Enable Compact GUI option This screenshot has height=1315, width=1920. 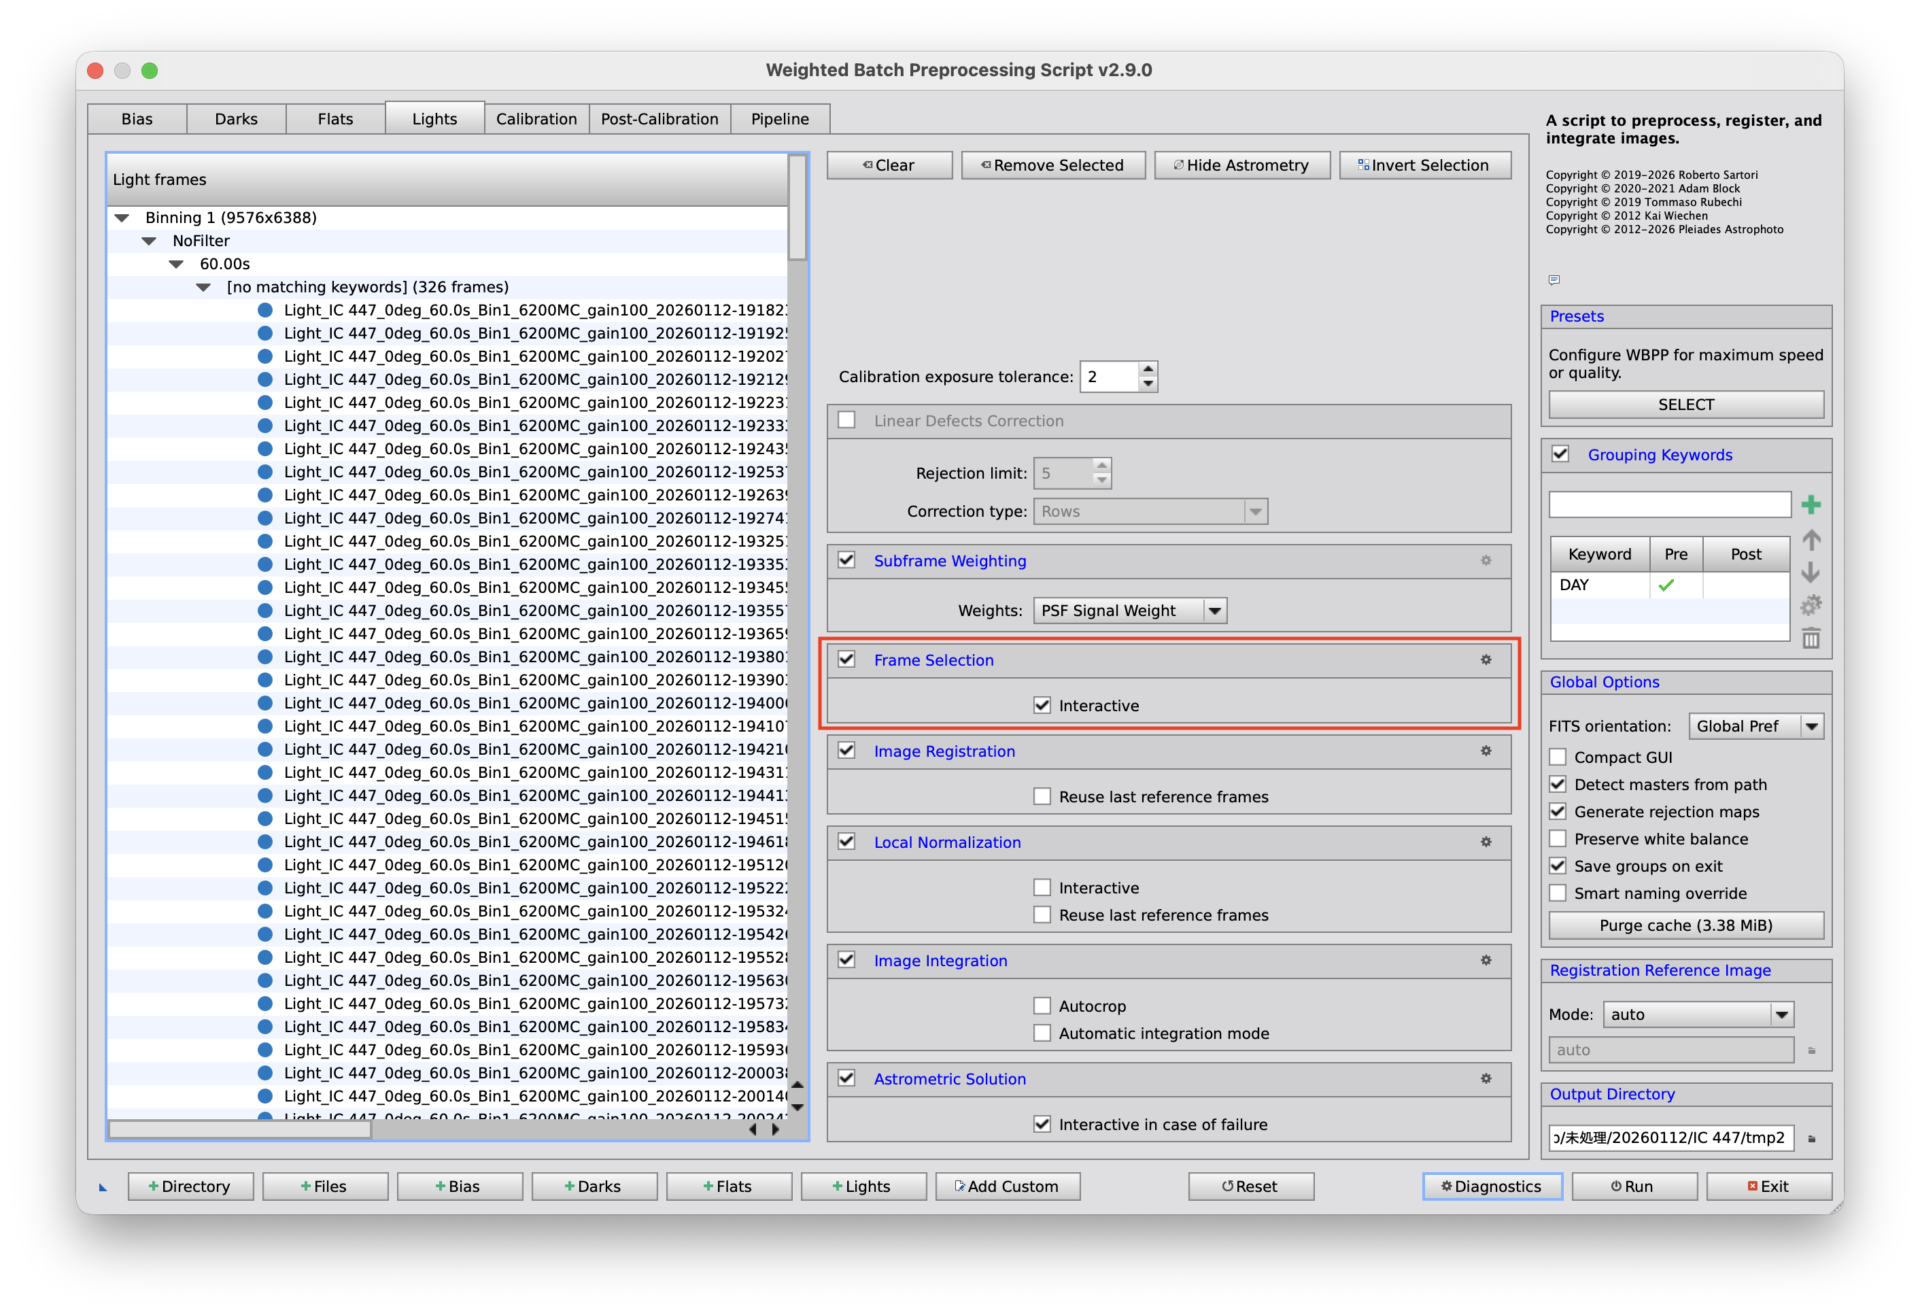tap(1558, 757)
